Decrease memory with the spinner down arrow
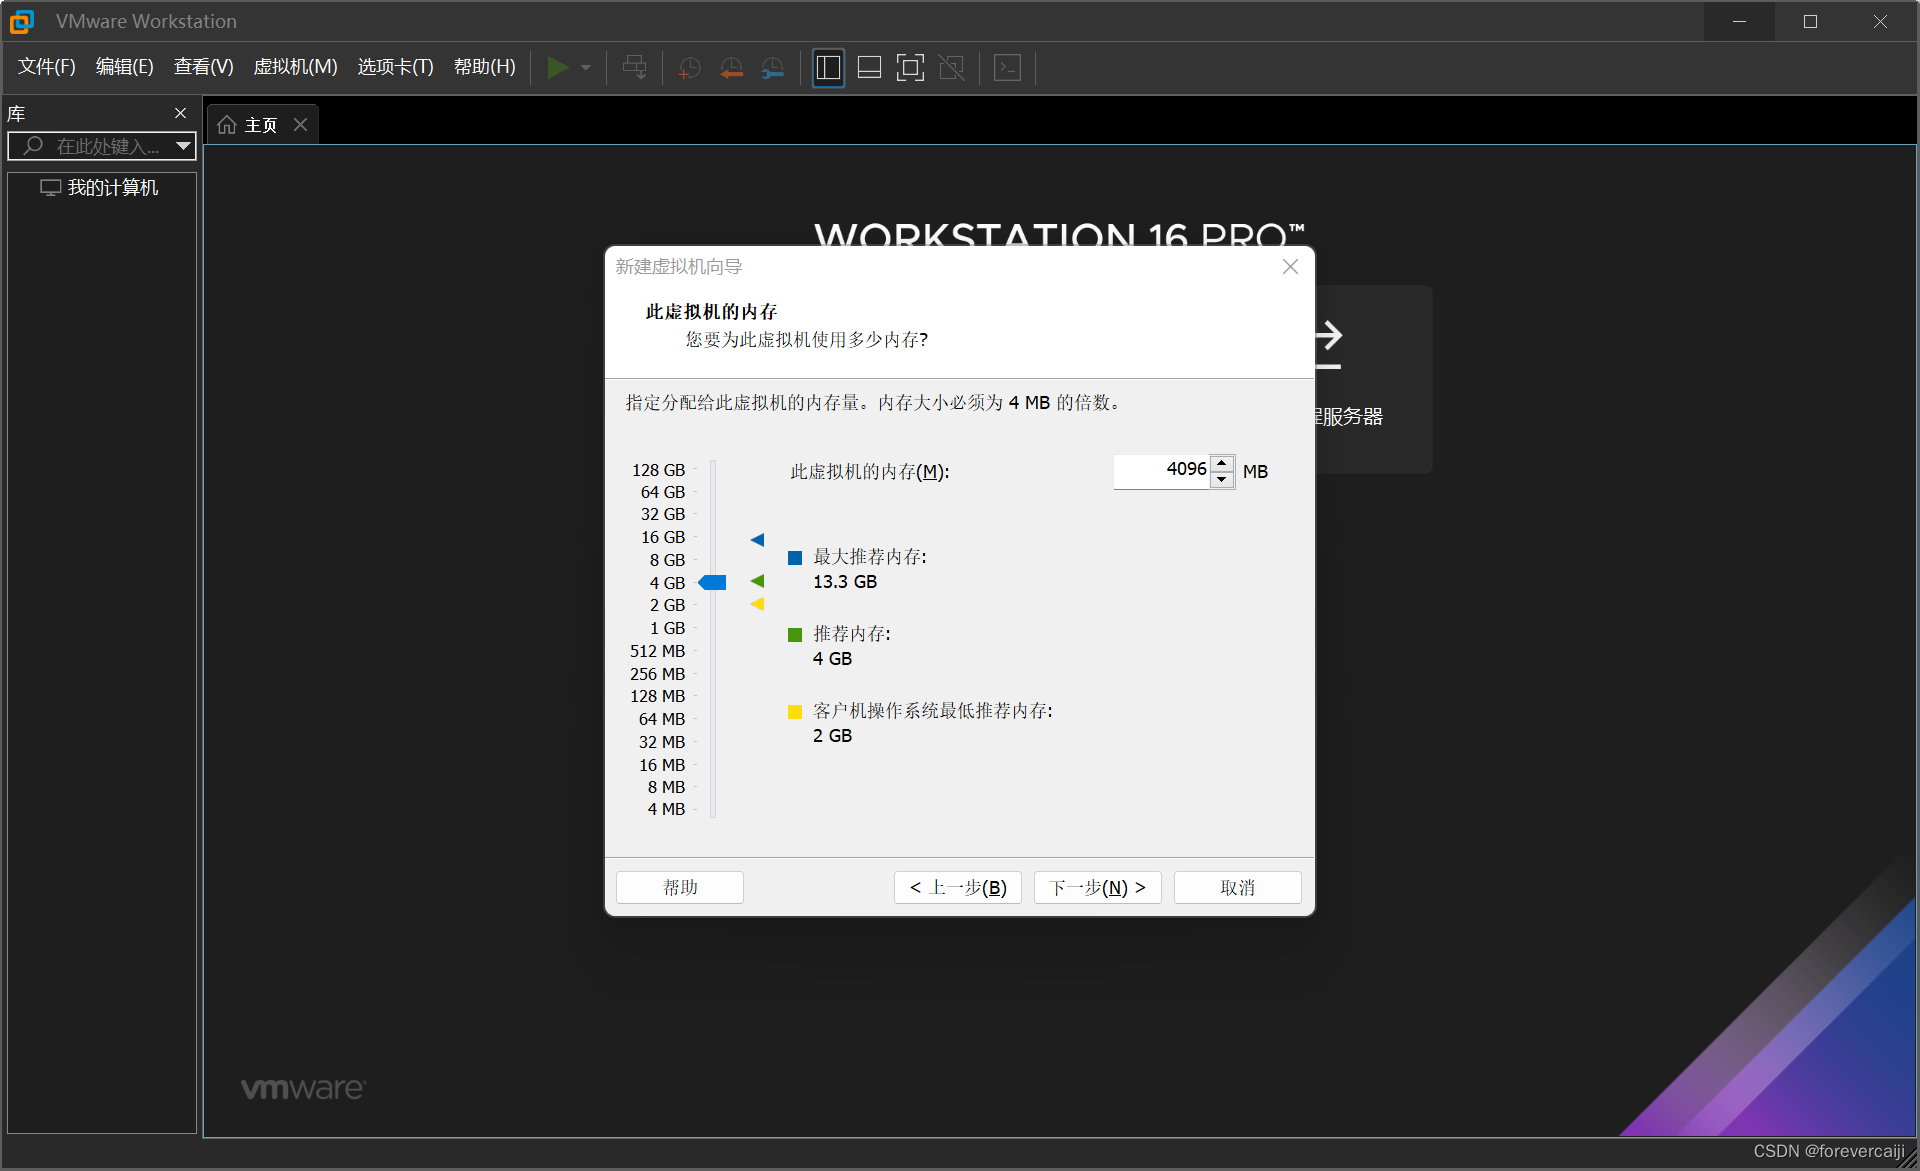The image size is (1920, 1171). tap(1222, 480)
